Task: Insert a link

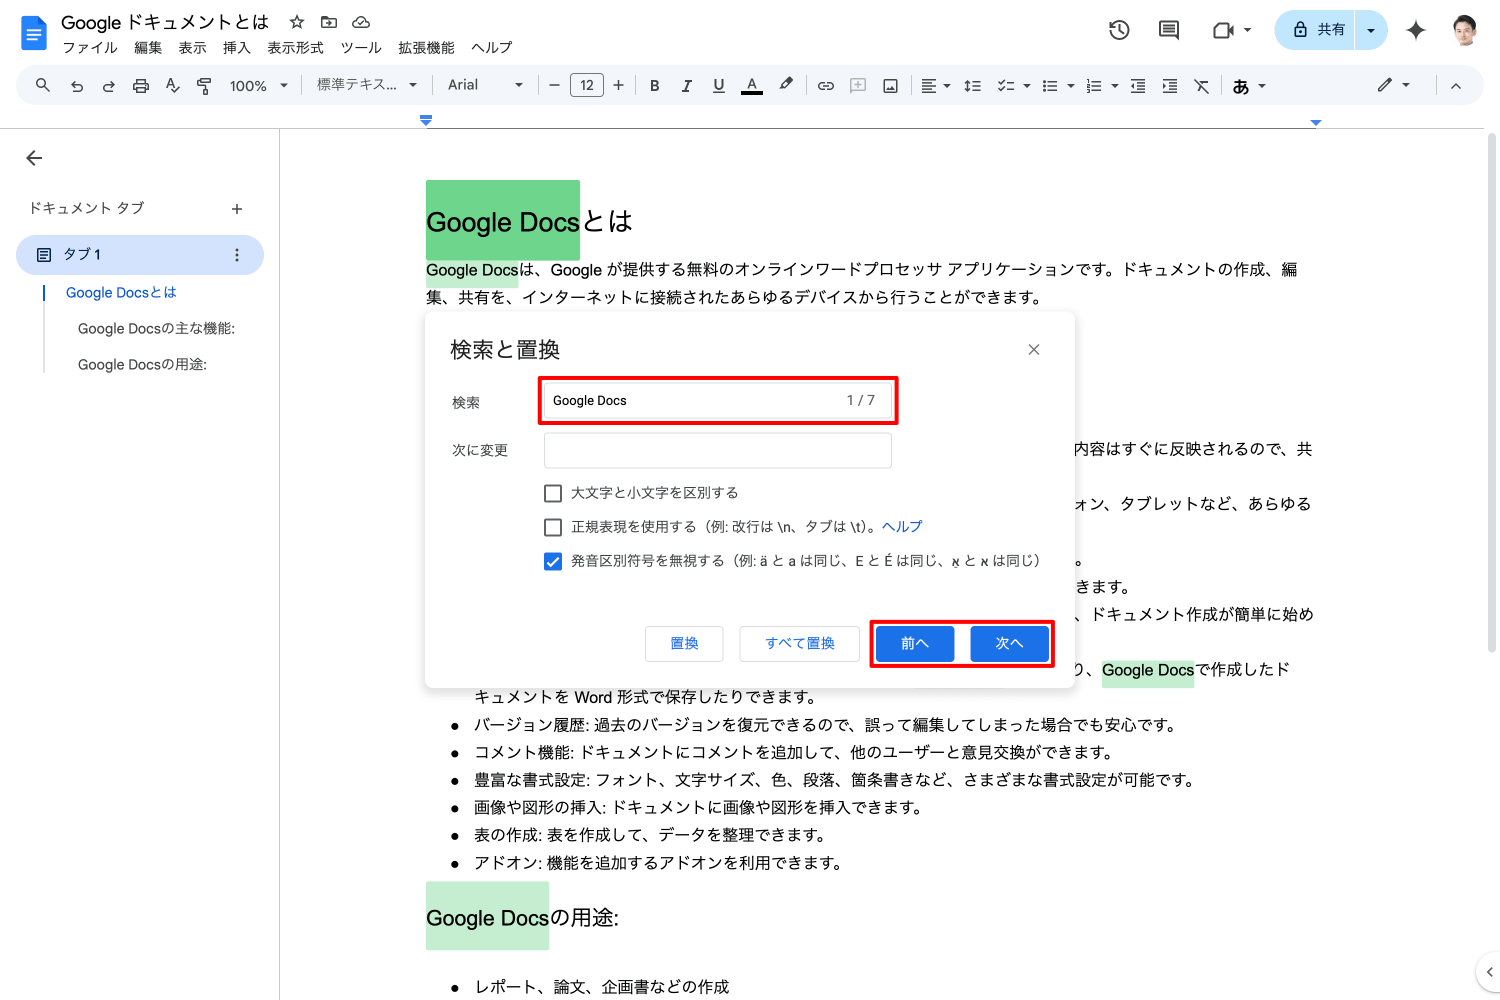Action: pyautogui.click(x=826, y=86)
